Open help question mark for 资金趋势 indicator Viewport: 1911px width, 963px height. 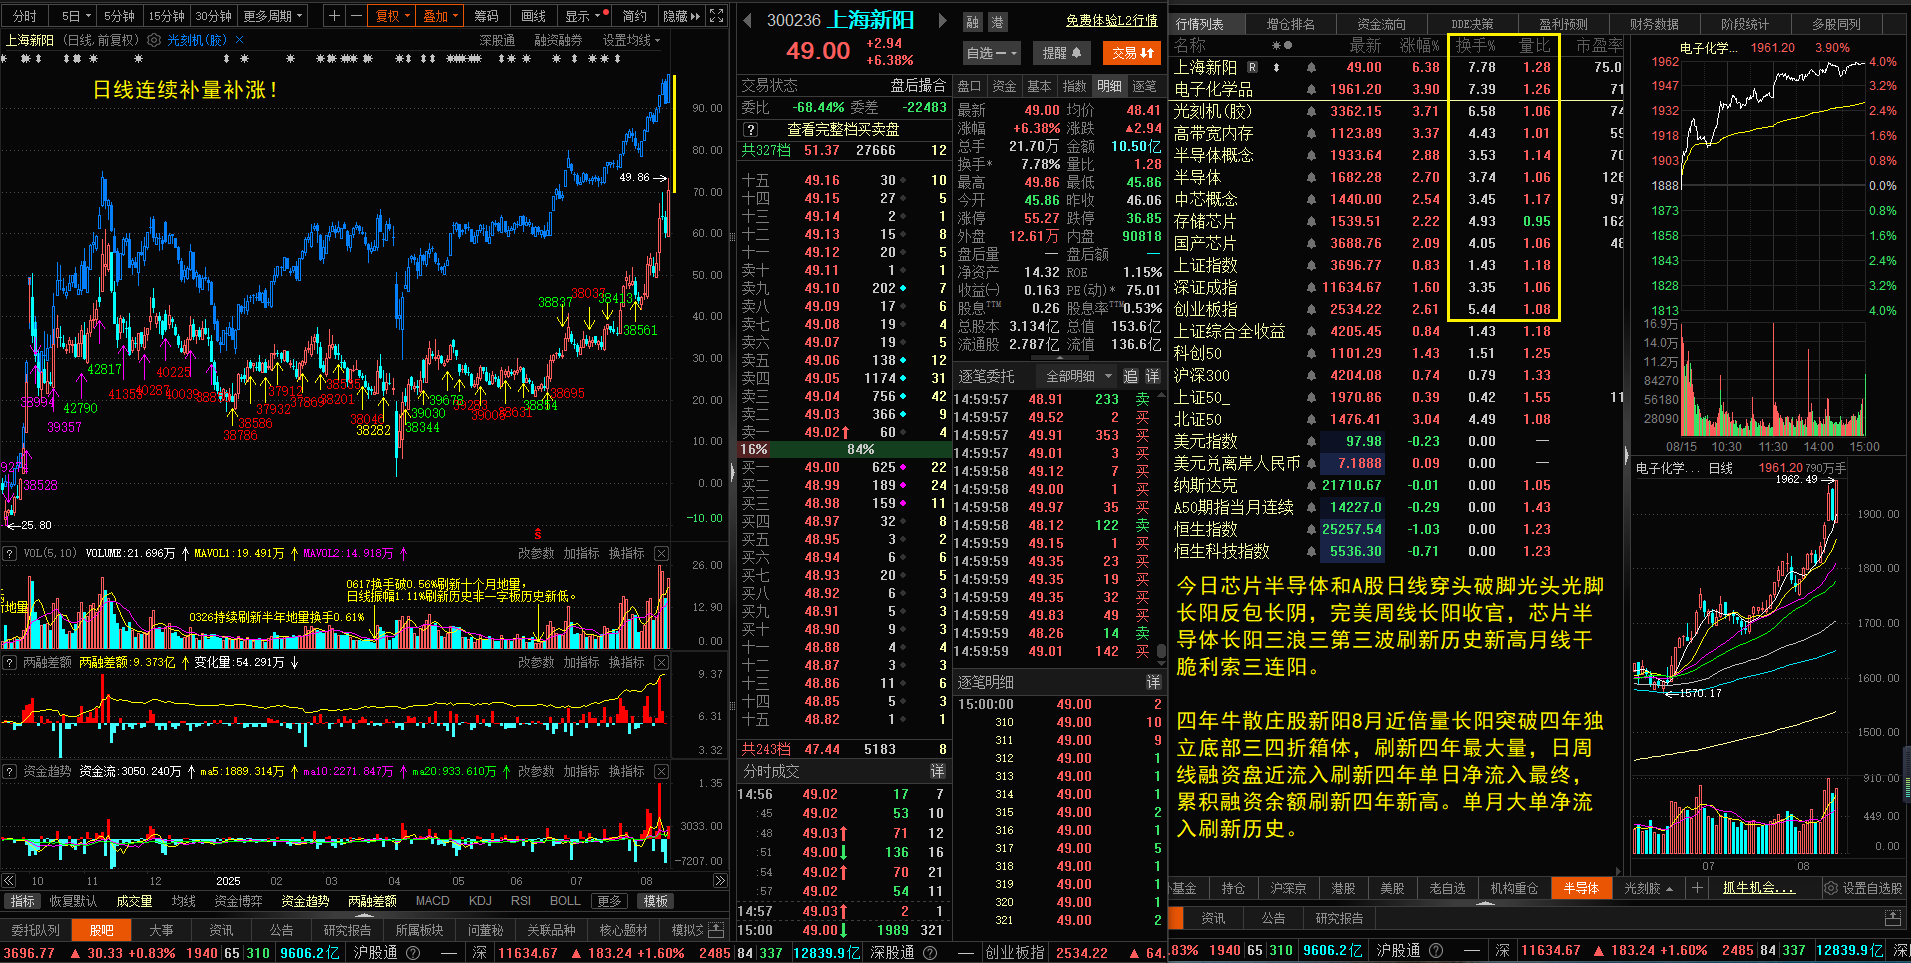point(9,771)
